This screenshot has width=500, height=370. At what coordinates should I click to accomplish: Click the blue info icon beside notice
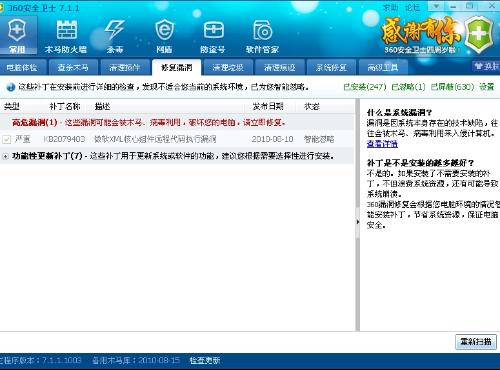[x=11, y=87]
